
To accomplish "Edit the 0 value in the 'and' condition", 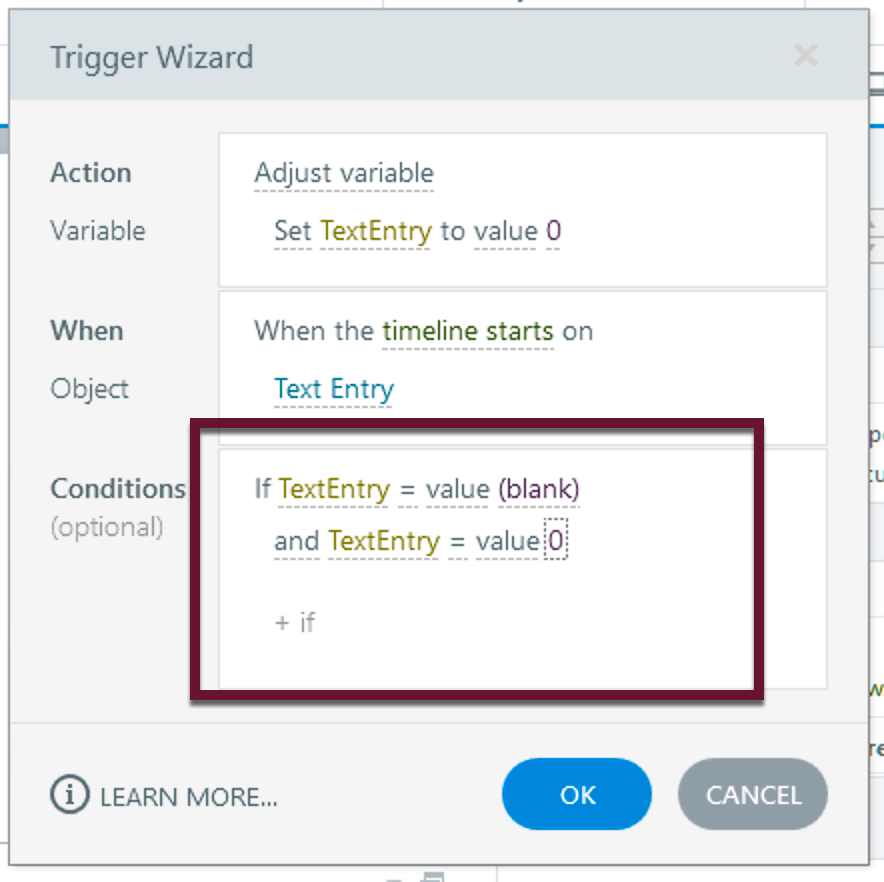I will (556, 541).
